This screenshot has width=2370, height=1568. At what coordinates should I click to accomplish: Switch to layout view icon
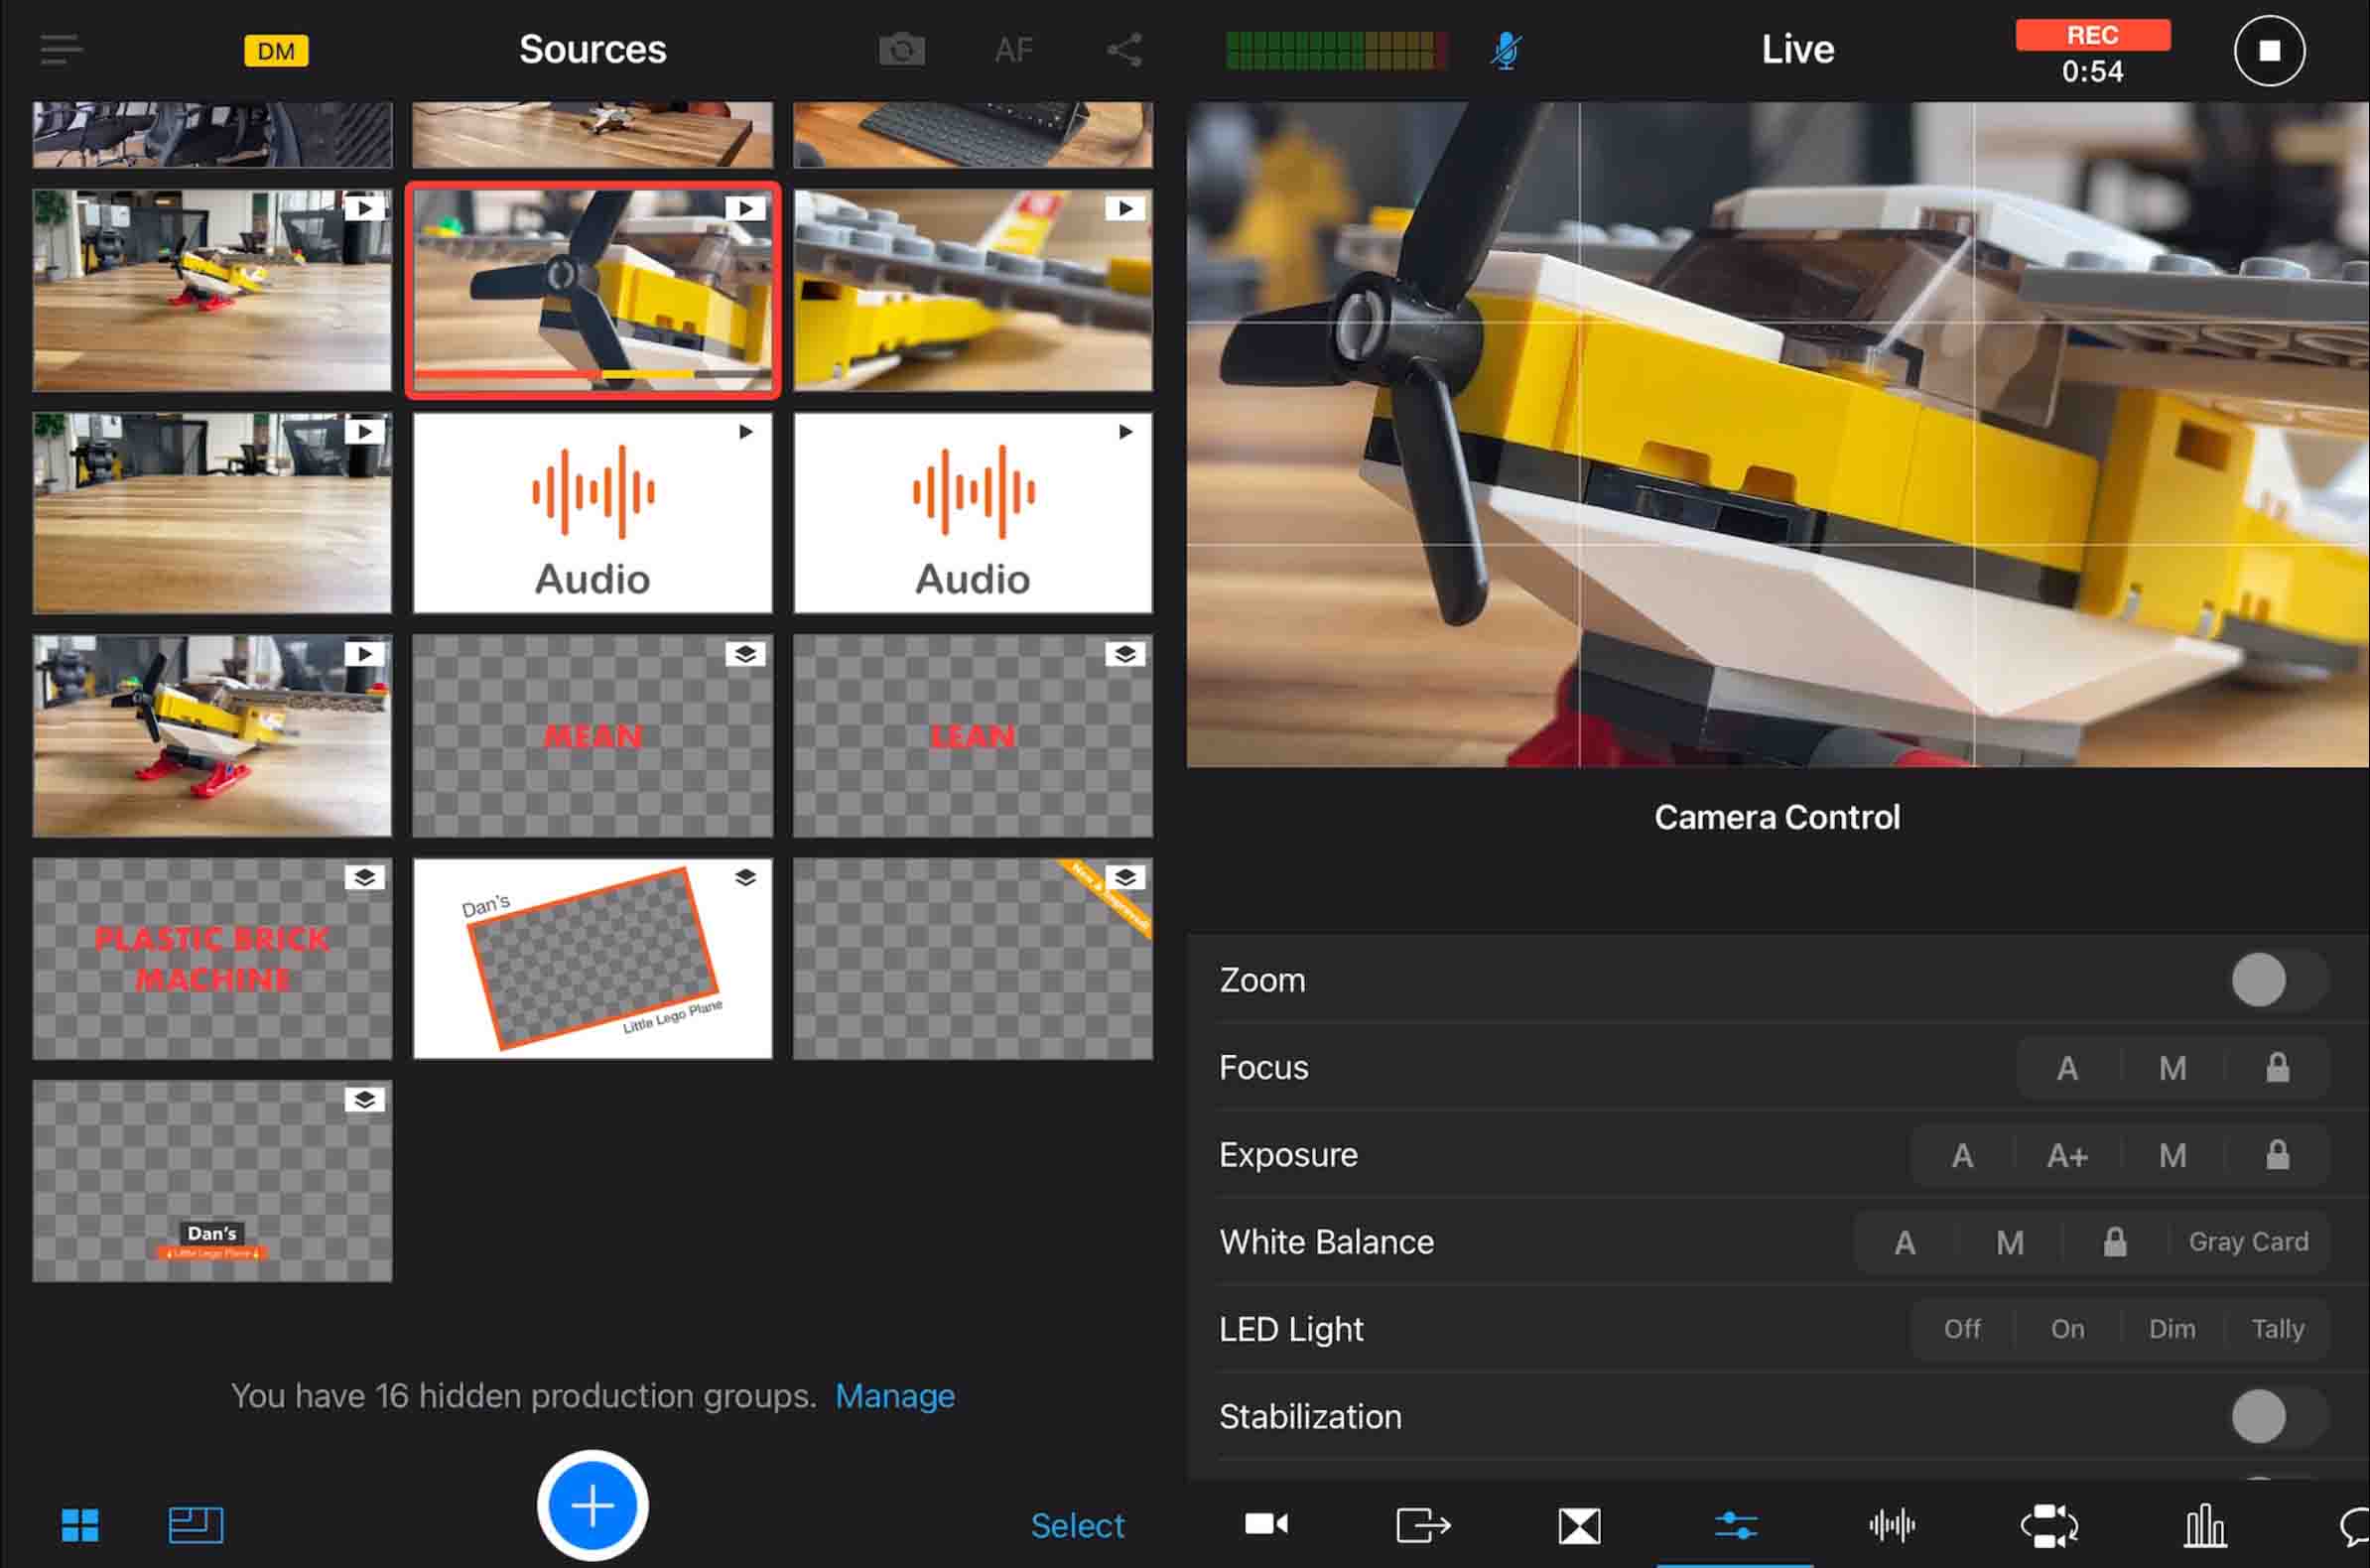(195, 1525)
